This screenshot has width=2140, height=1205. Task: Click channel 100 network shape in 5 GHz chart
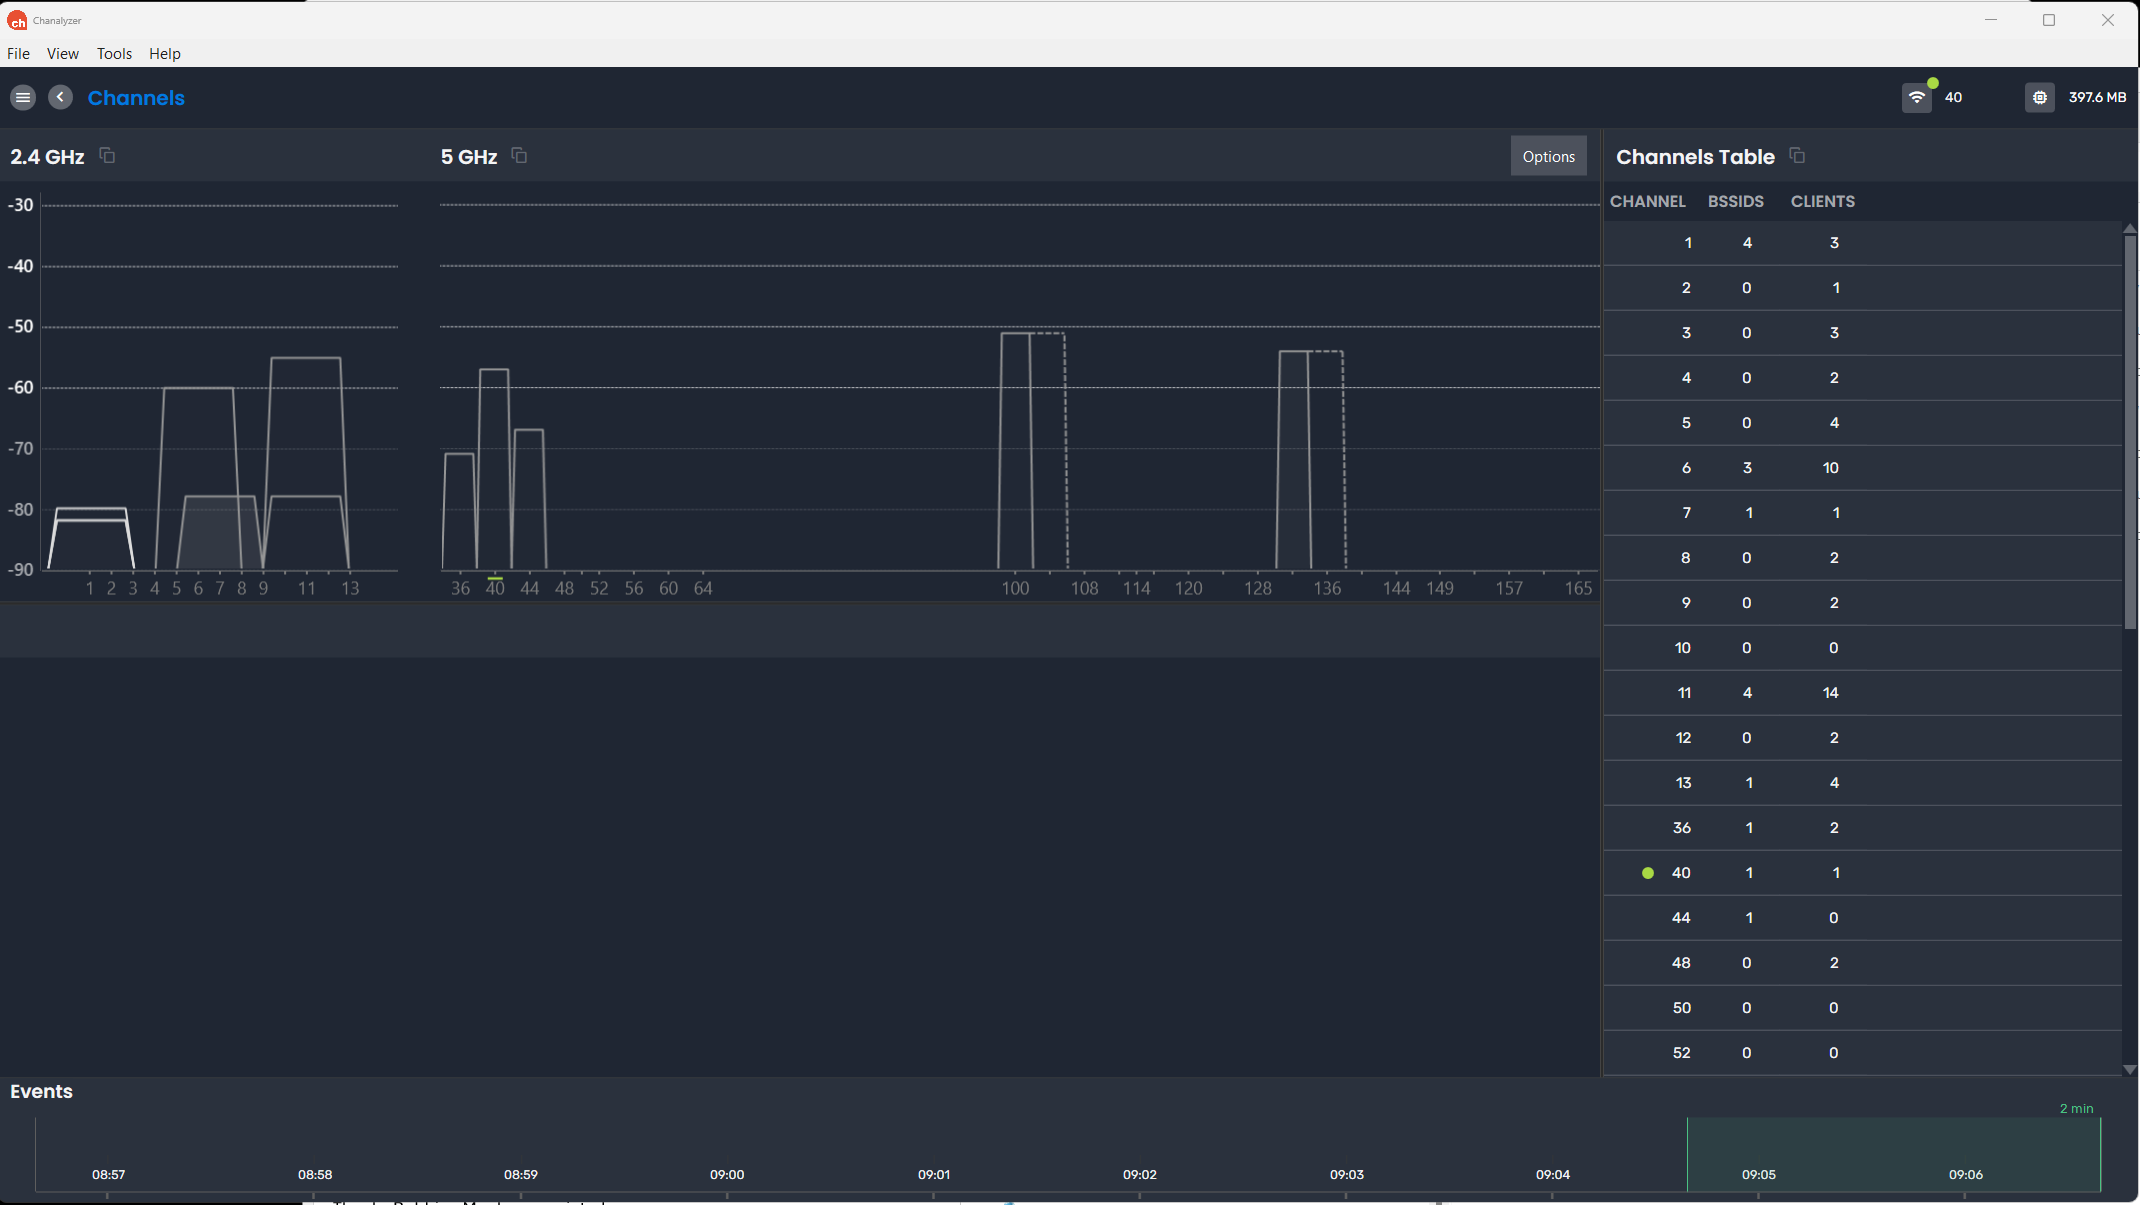click(1016, 450)
